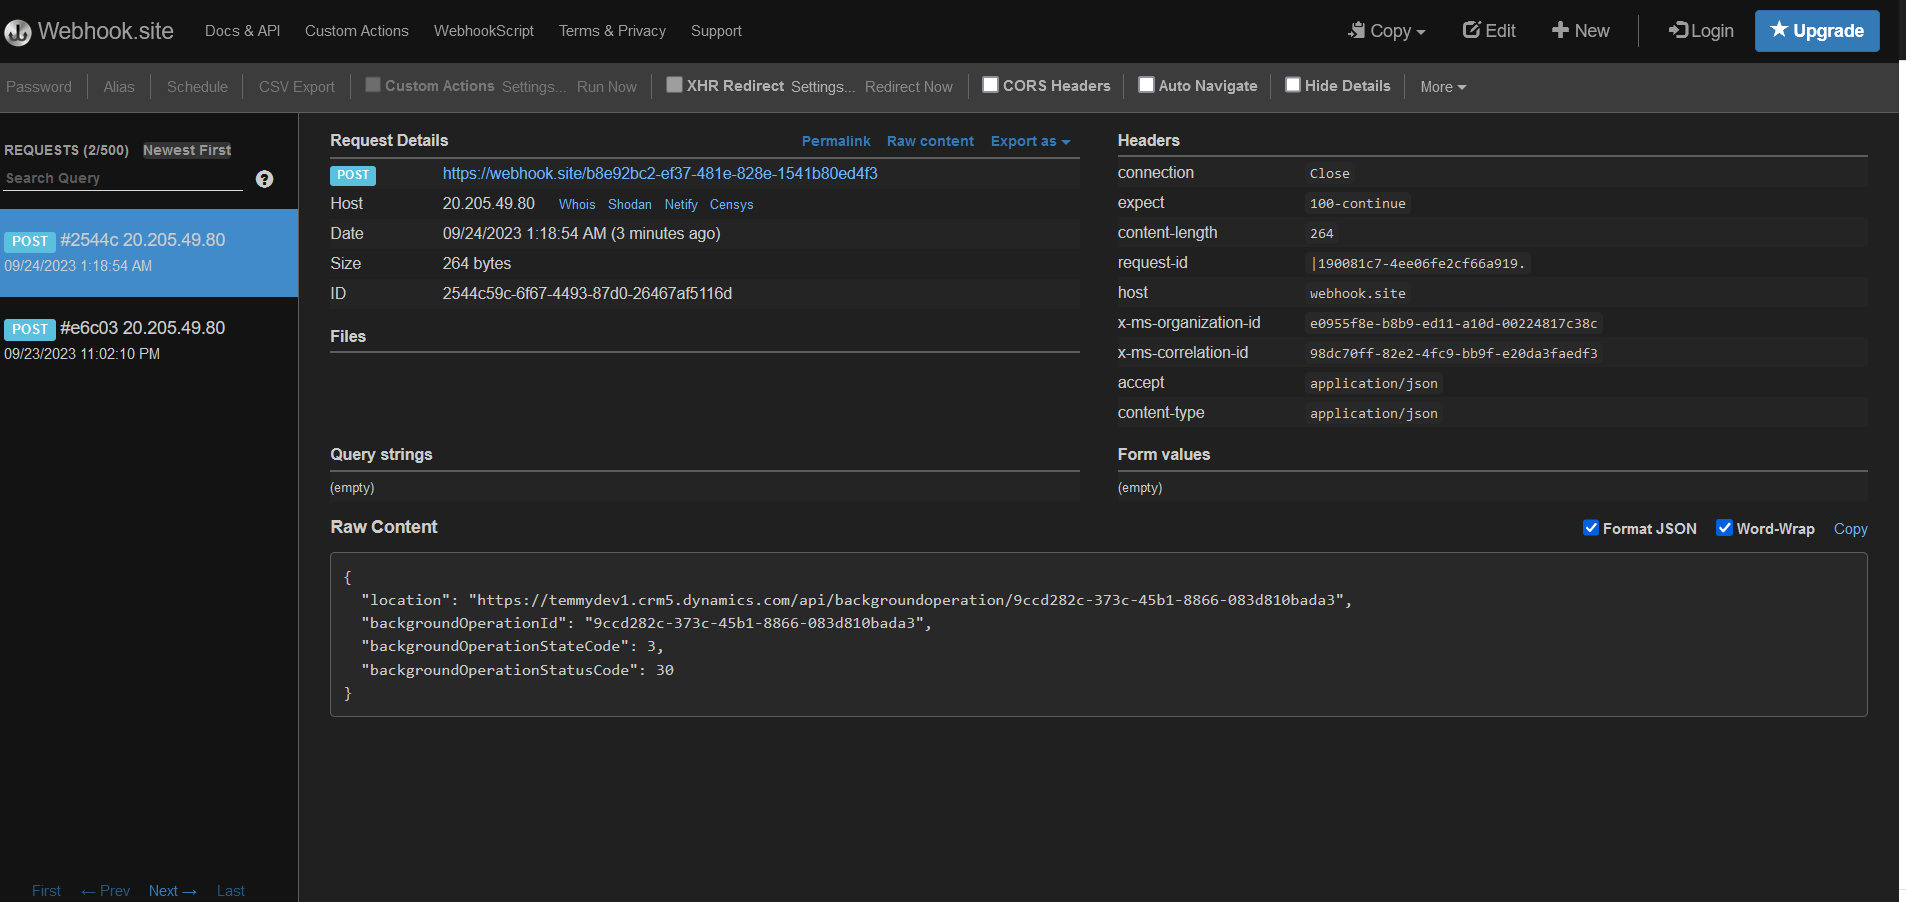Open XHR Redirect Settings link
The image size is (1906, 902).
click(x=823, y=87)
